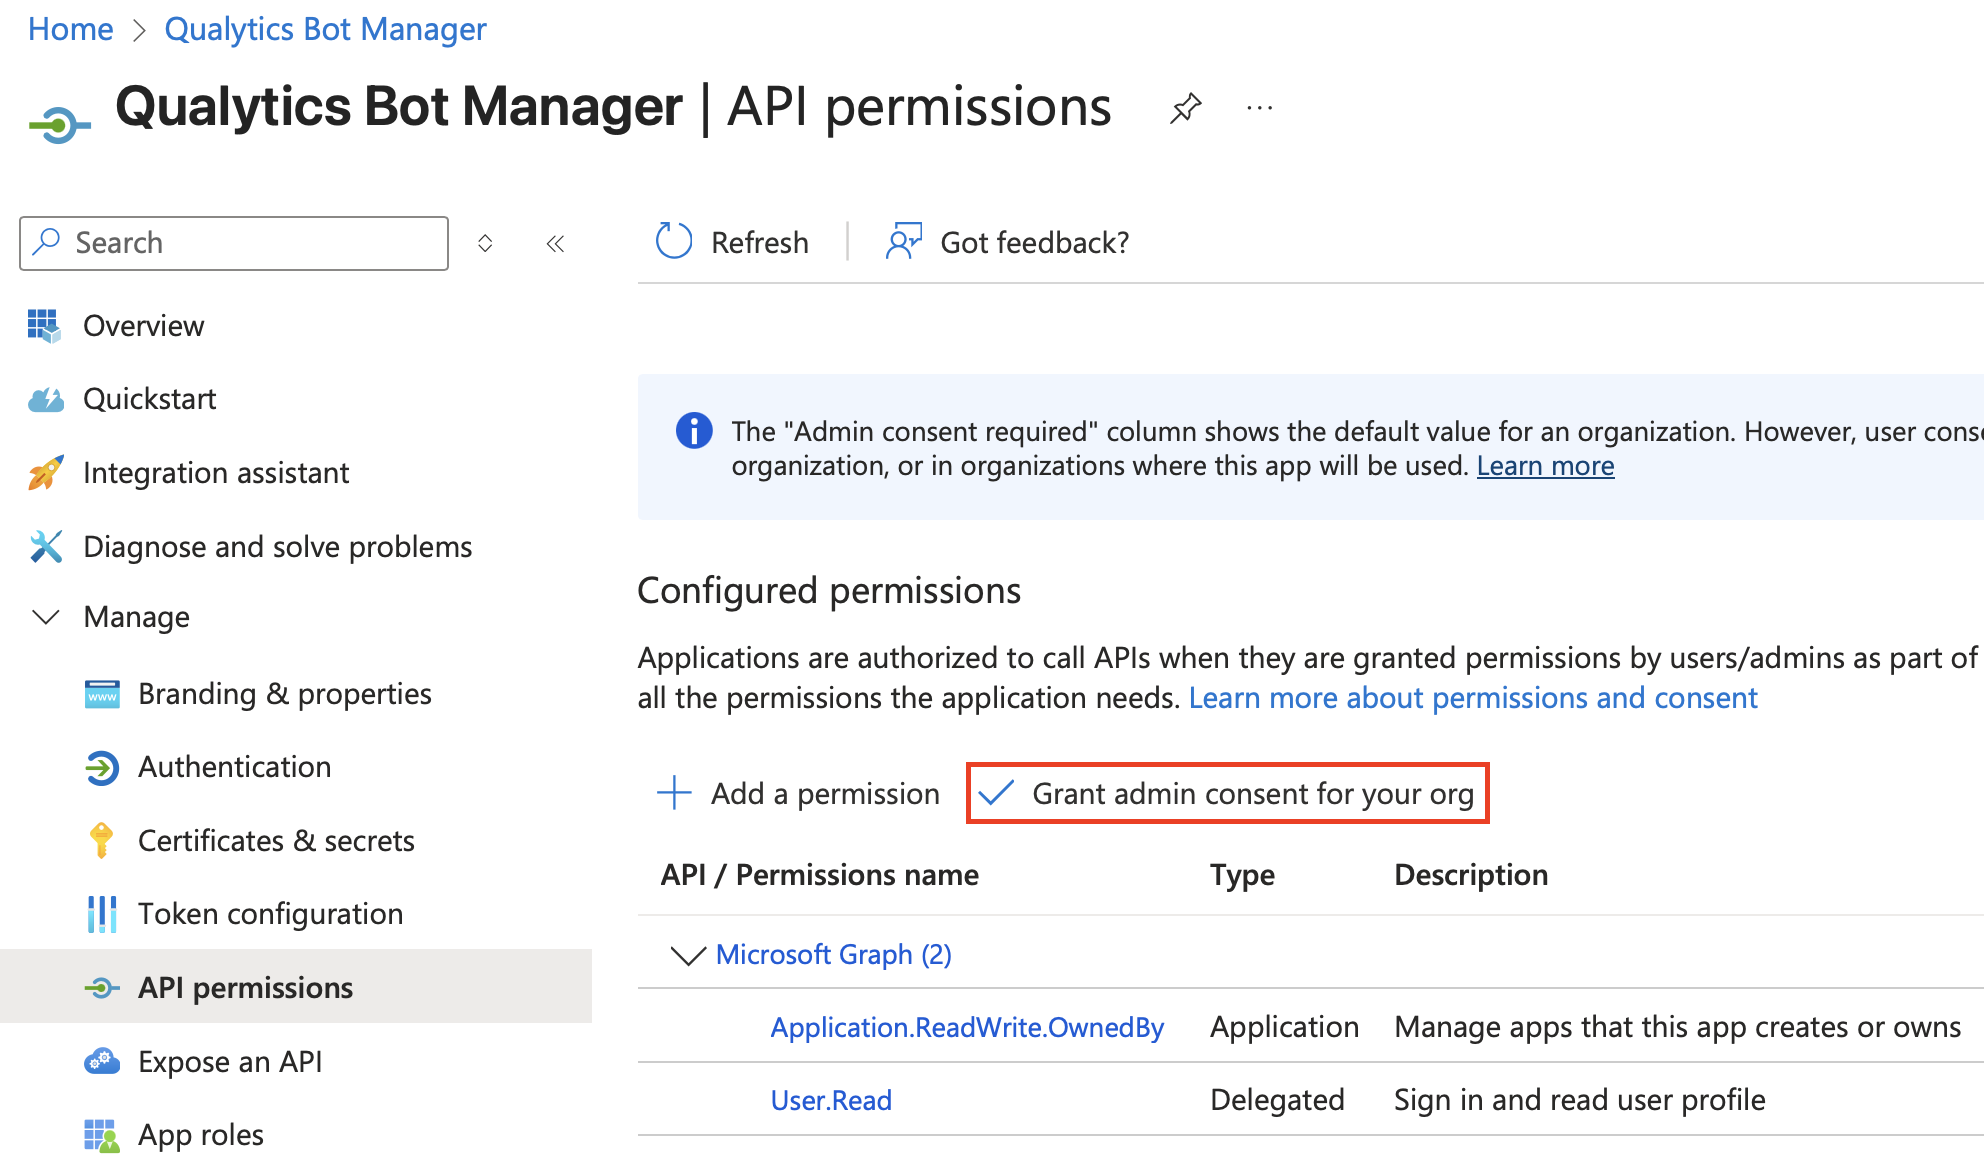Open Overview from the sidebar
The width and height of the screenshot is (1984, 1162).
[143, 324]
